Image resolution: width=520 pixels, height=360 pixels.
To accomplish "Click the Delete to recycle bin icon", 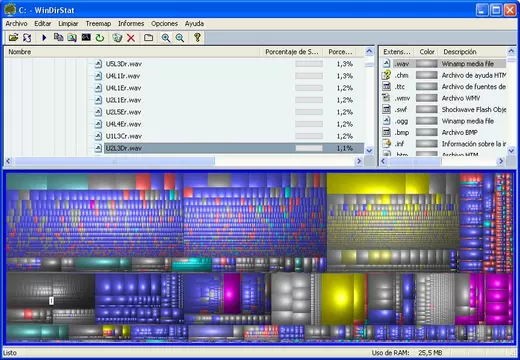I will tap(117, 37).
